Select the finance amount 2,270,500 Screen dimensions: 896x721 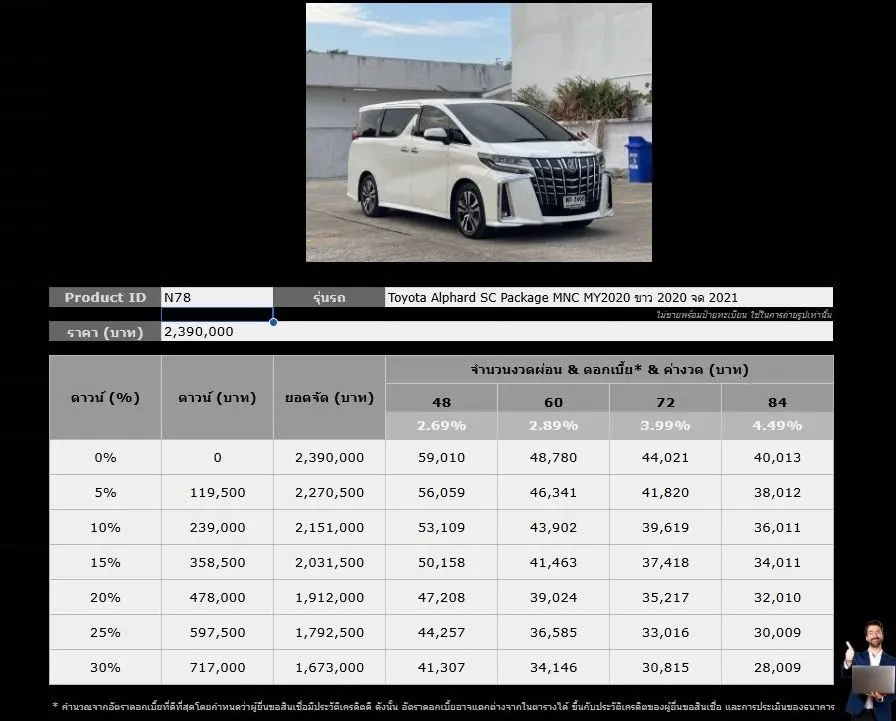pyautogui.click(x=329, y=492)
